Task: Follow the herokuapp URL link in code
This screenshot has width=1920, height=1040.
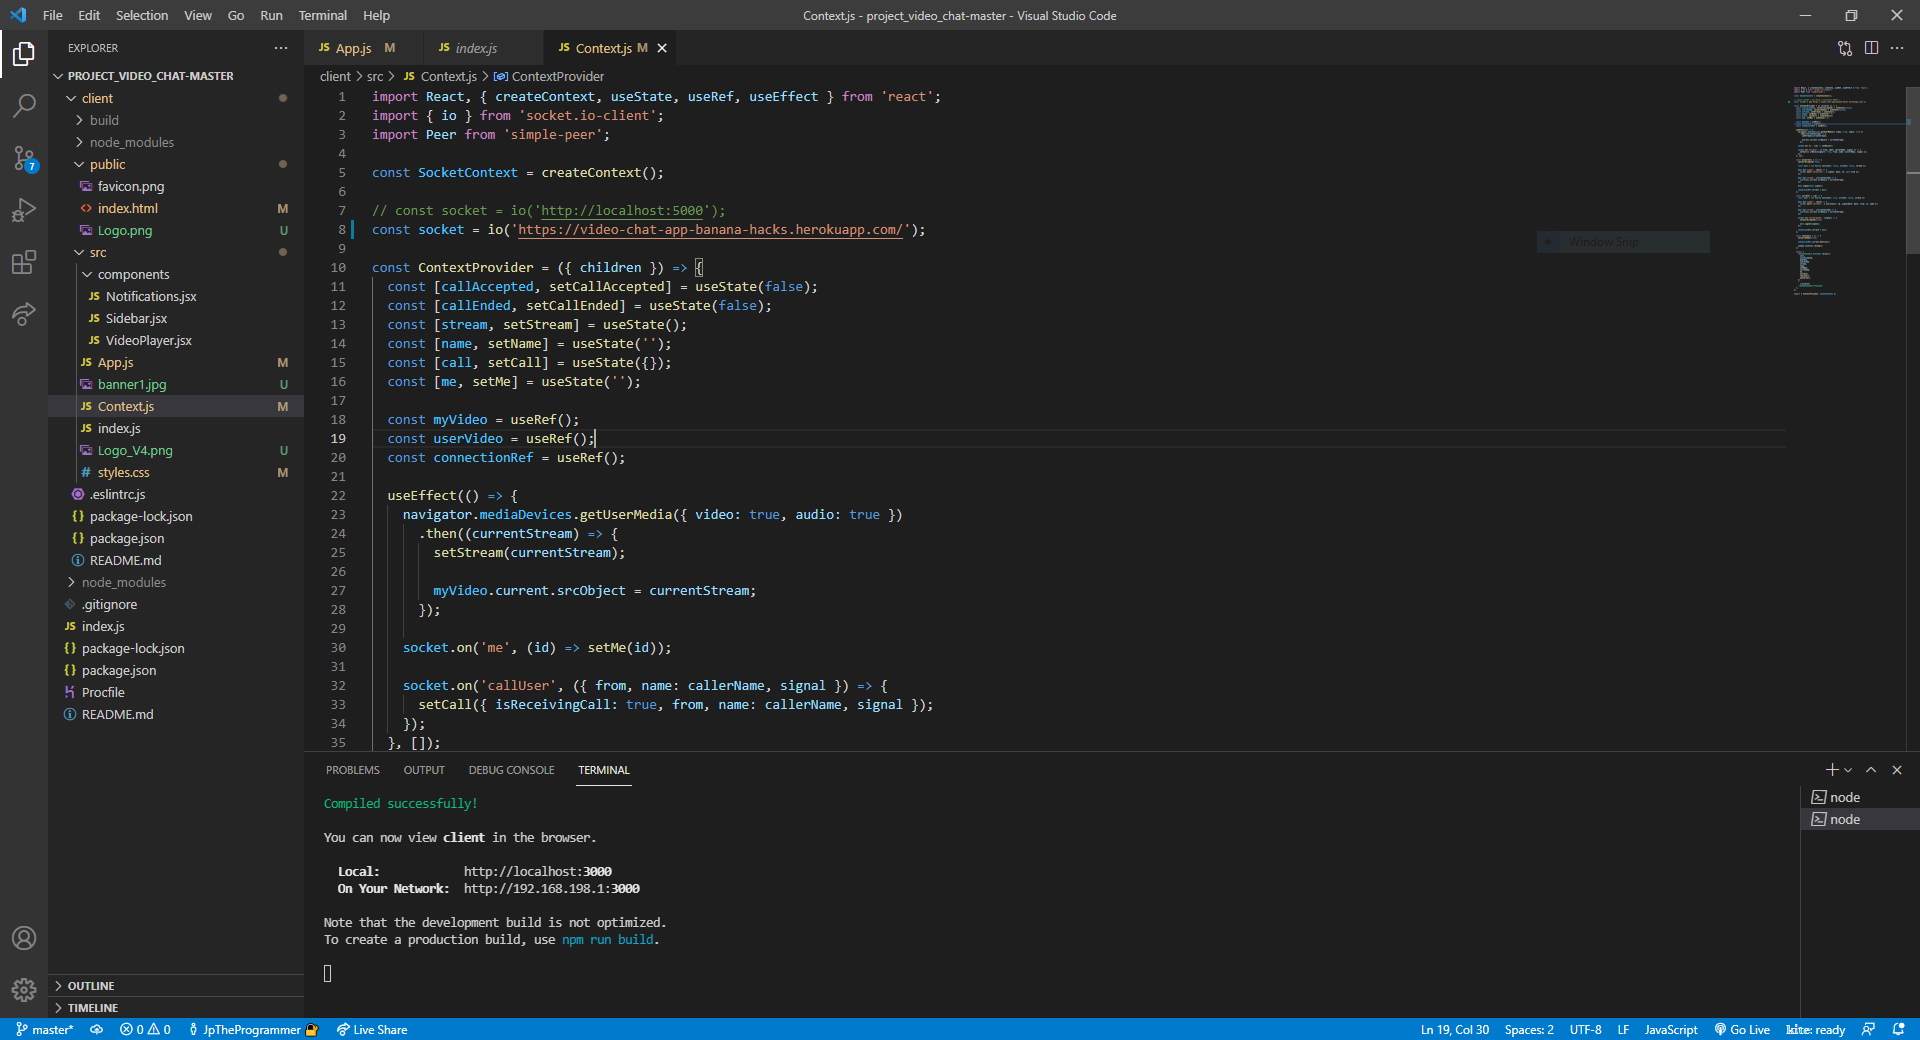Action: pyautogui.click(x=710, y=230)
